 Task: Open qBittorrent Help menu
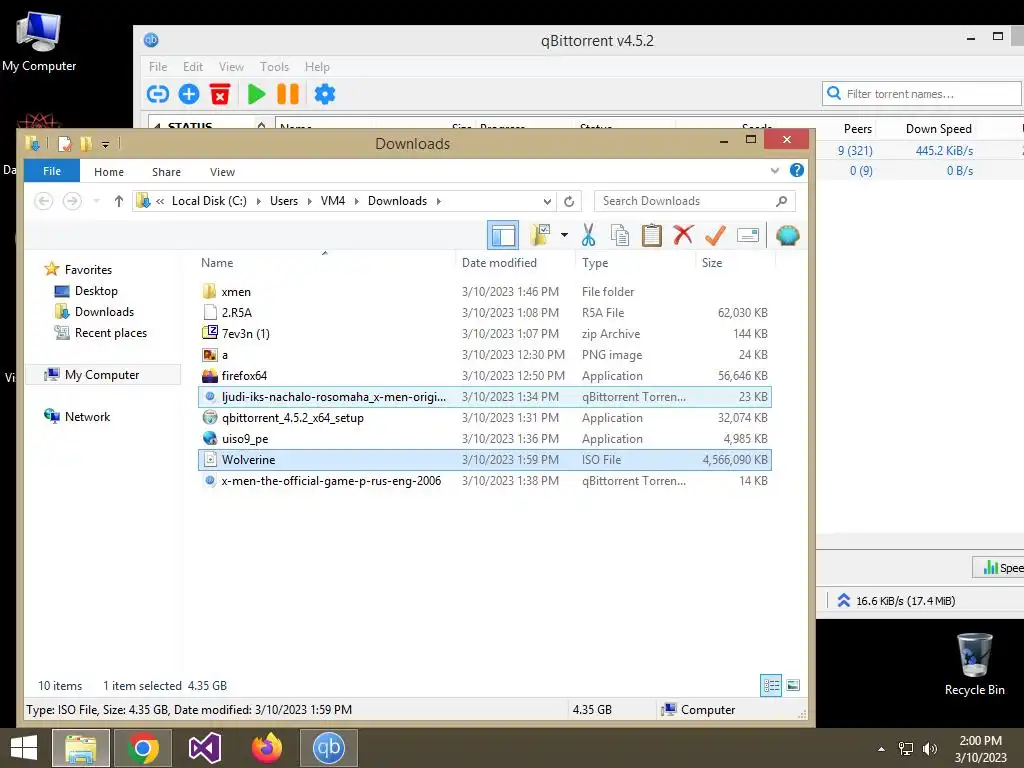[x=317, y=67]
